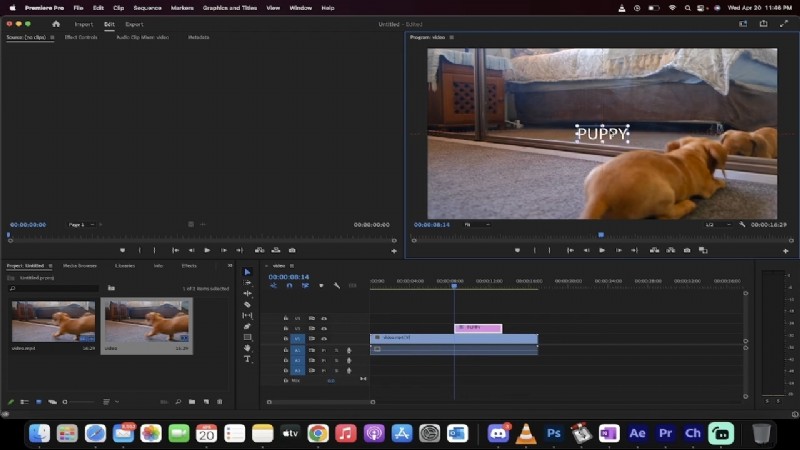The image size is (800, 450).
Task: Open Program Monitor zoom level dropdown
Action: click(x=477, y=224)
